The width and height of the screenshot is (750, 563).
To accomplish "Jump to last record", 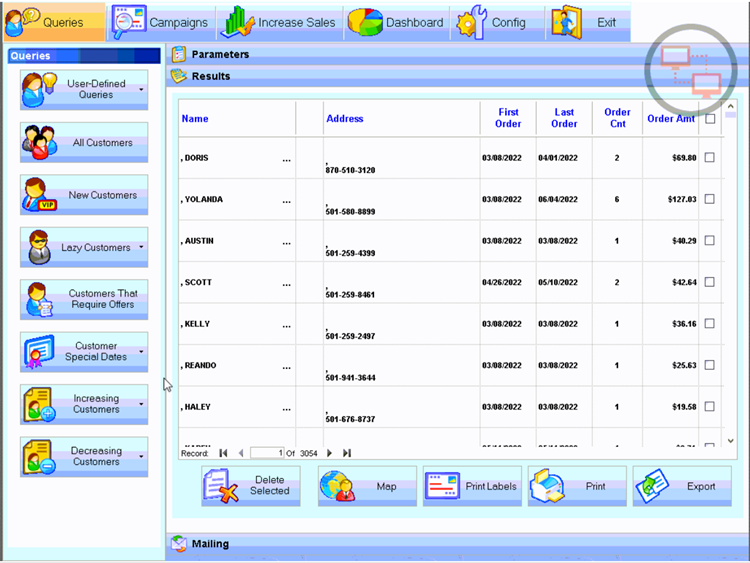I will point(347,453).
